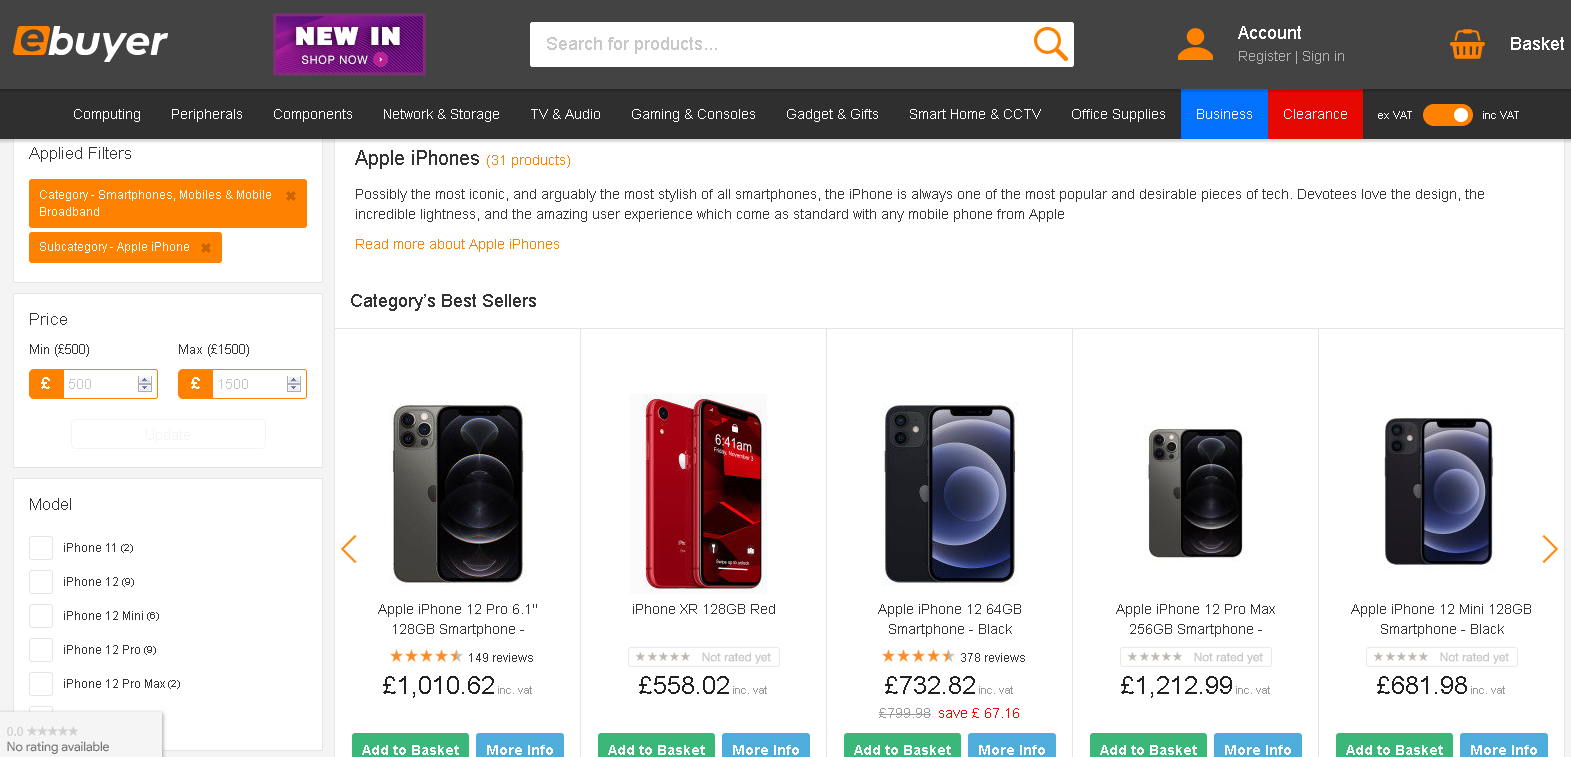Remove the Subcategory Apple iPhone filter
Screen dimensions: 1571x757
click(206, 248)
